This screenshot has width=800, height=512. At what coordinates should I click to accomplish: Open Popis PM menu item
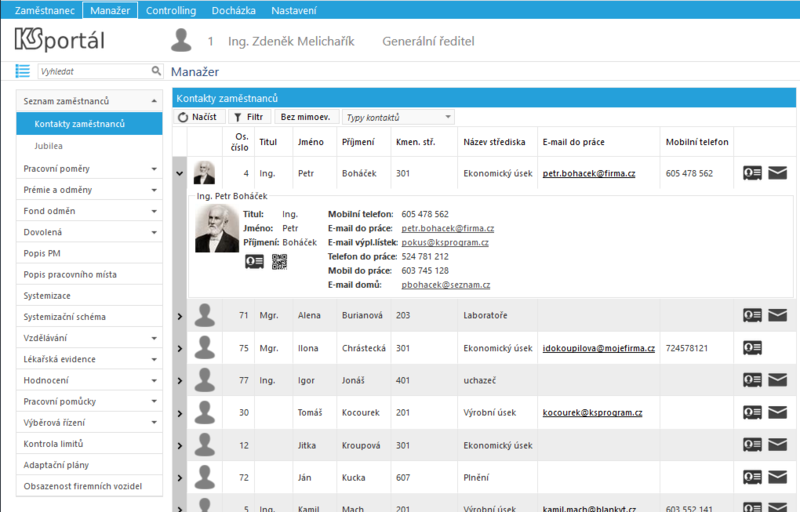[89, 253]
